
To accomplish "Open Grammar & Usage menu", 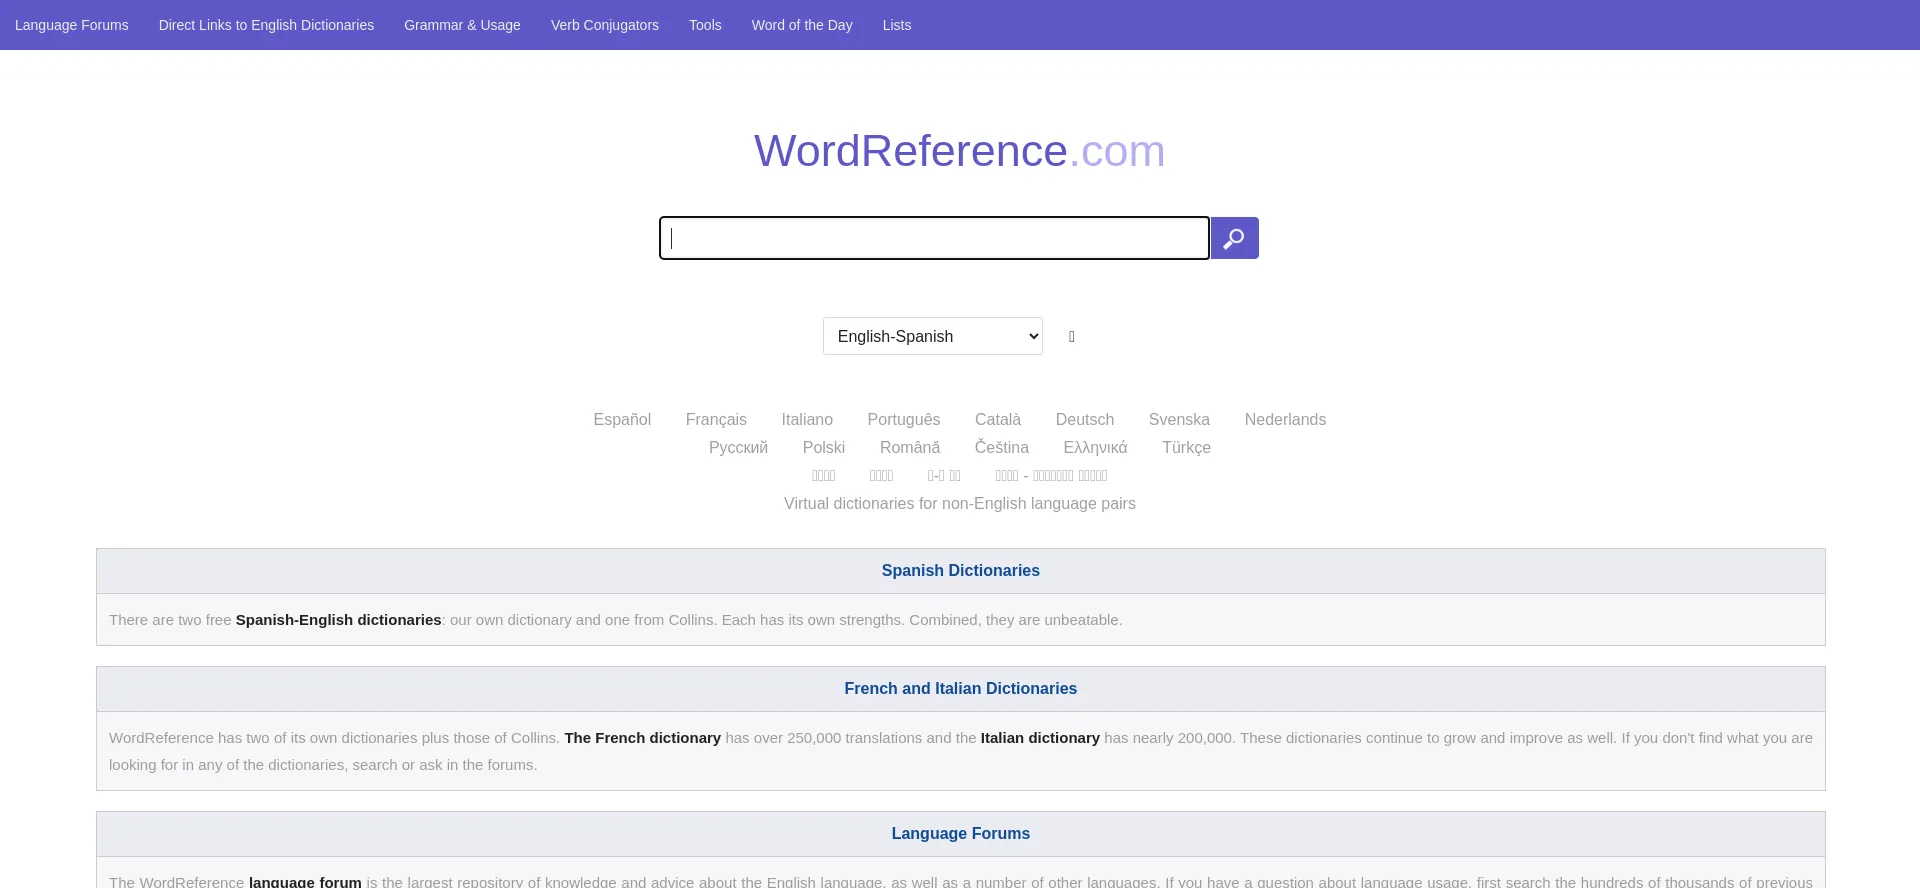I will tap(462, 25).
